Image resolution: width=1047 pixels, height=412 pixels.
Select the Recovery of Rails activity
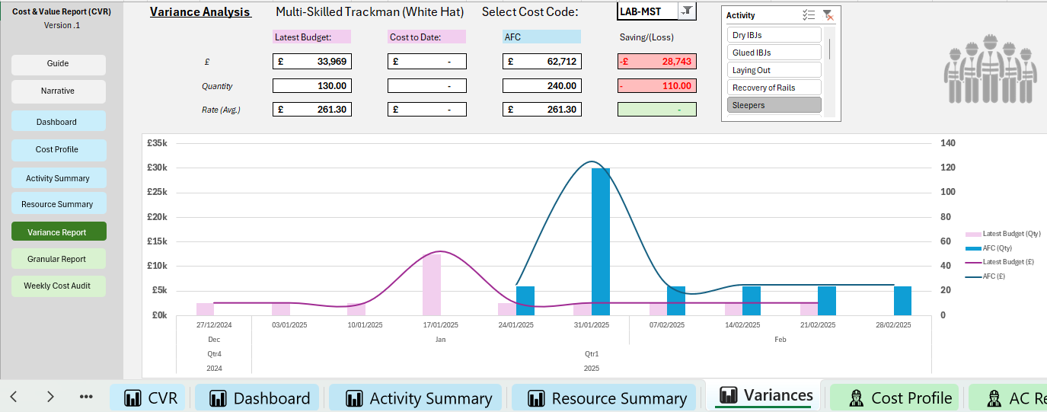[774, 87]
